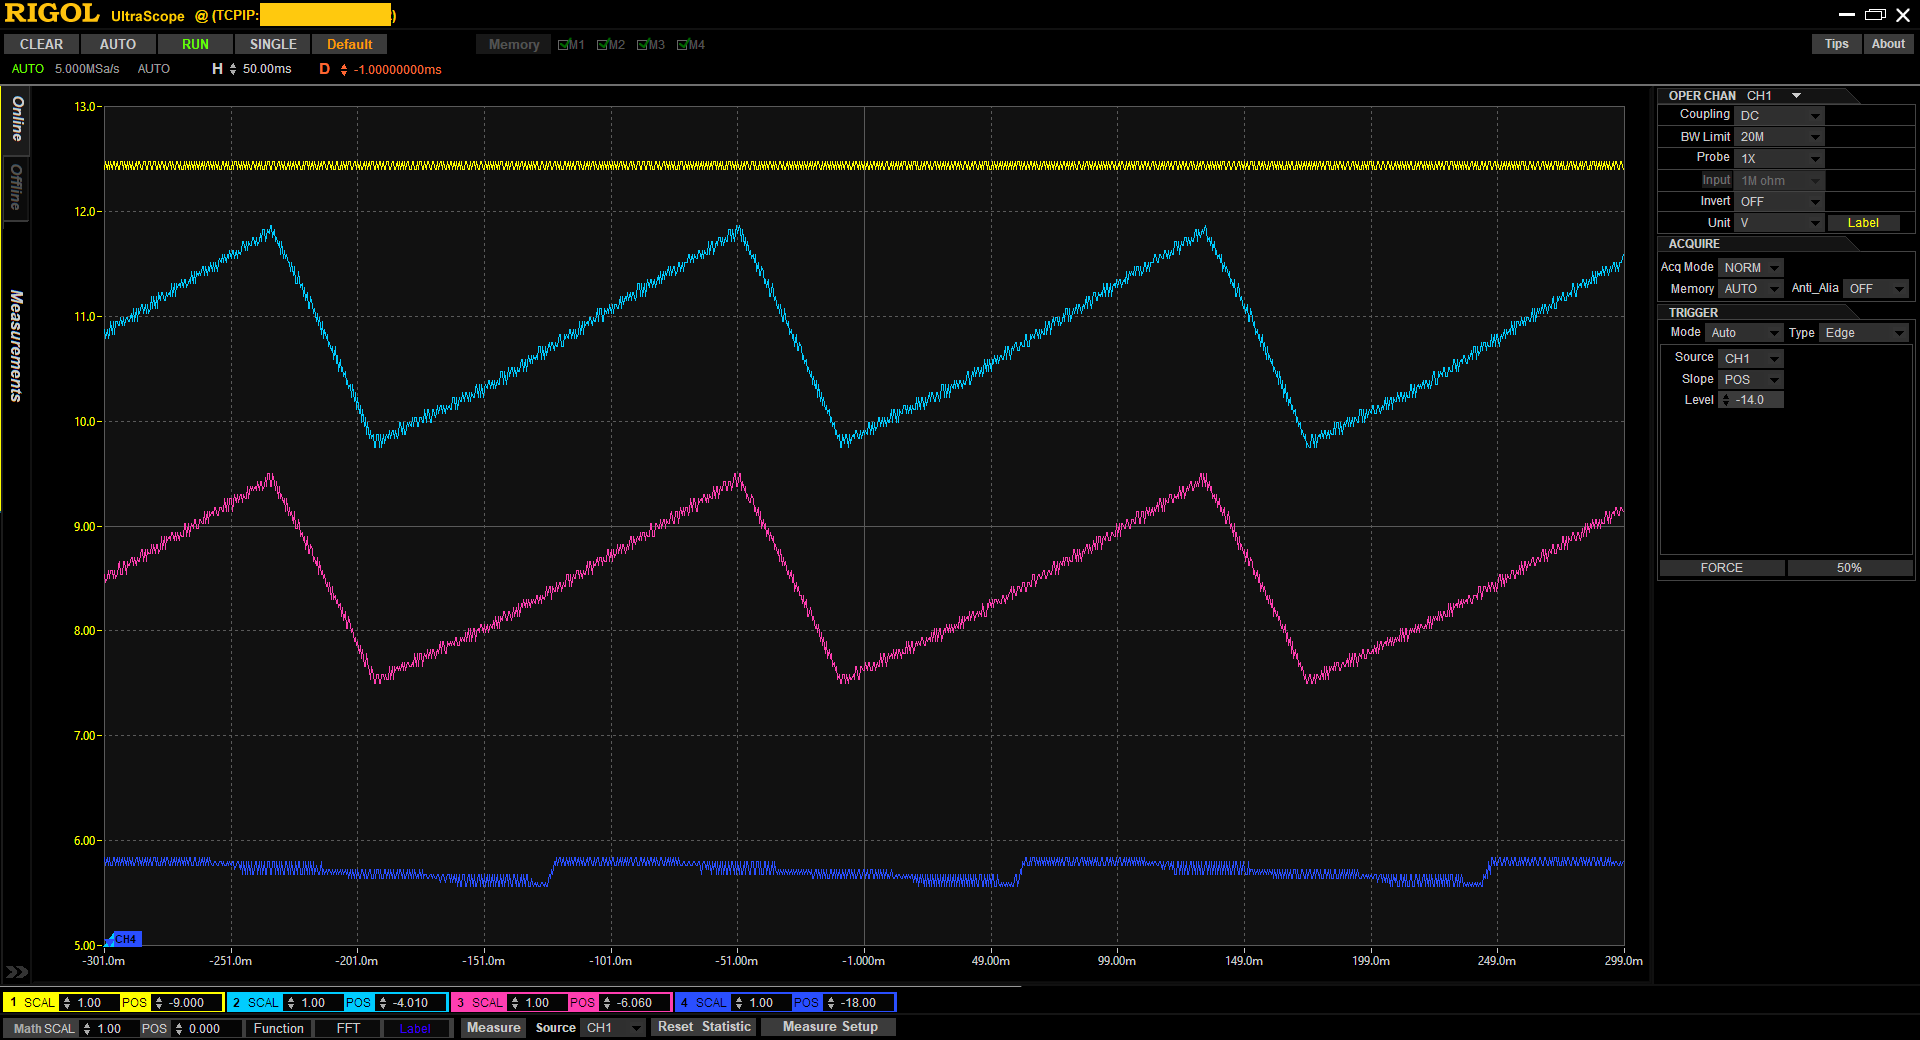Click the channel 1 position value -9.000

click(x=187, y=1003)
